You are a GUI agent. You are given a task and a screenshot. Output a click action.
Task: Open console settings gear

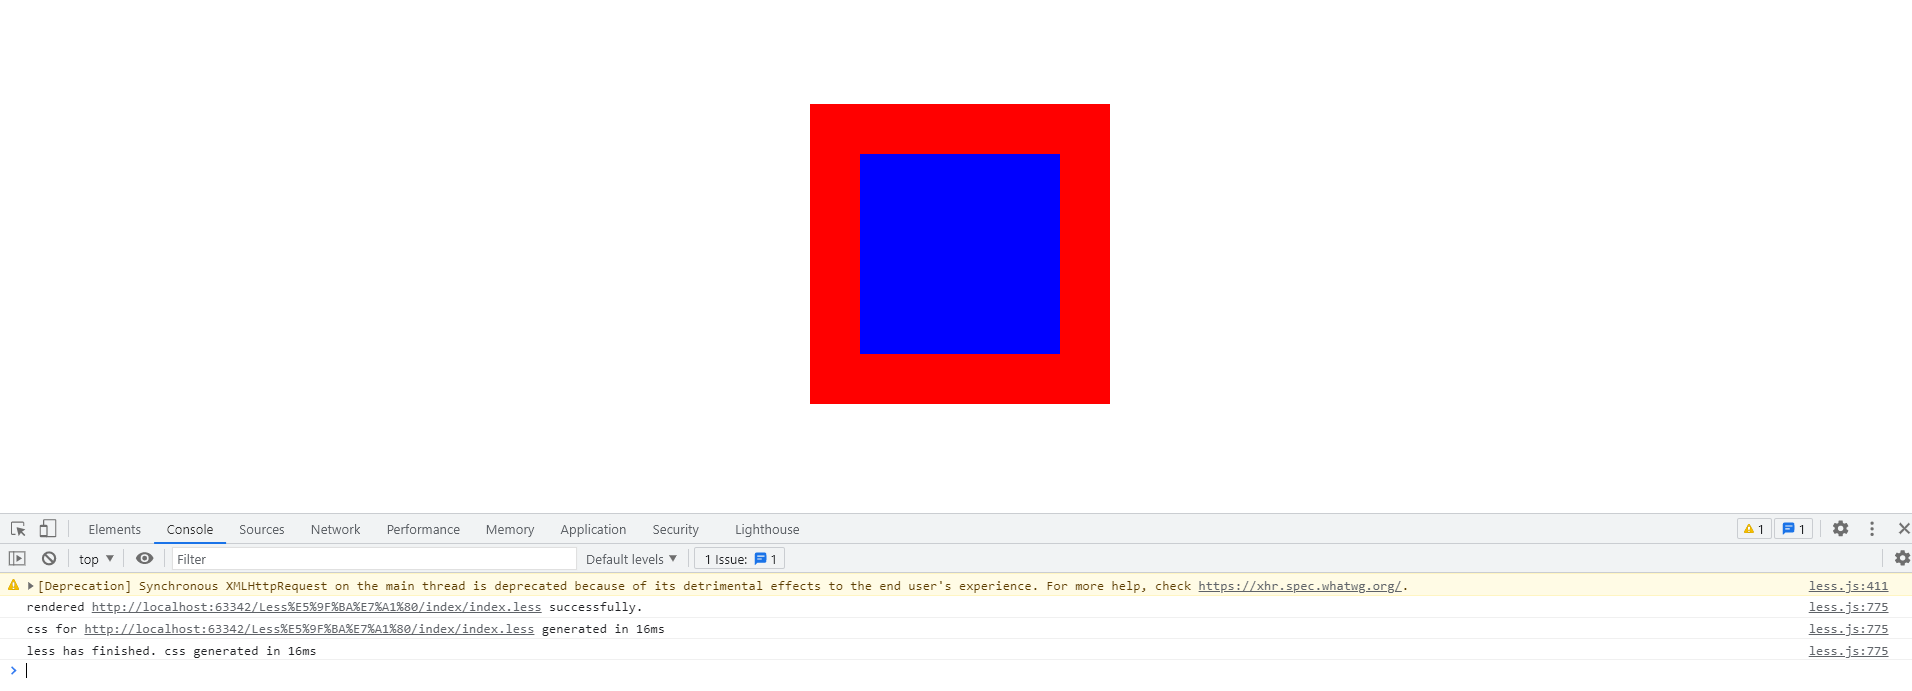click(1902, 558)
